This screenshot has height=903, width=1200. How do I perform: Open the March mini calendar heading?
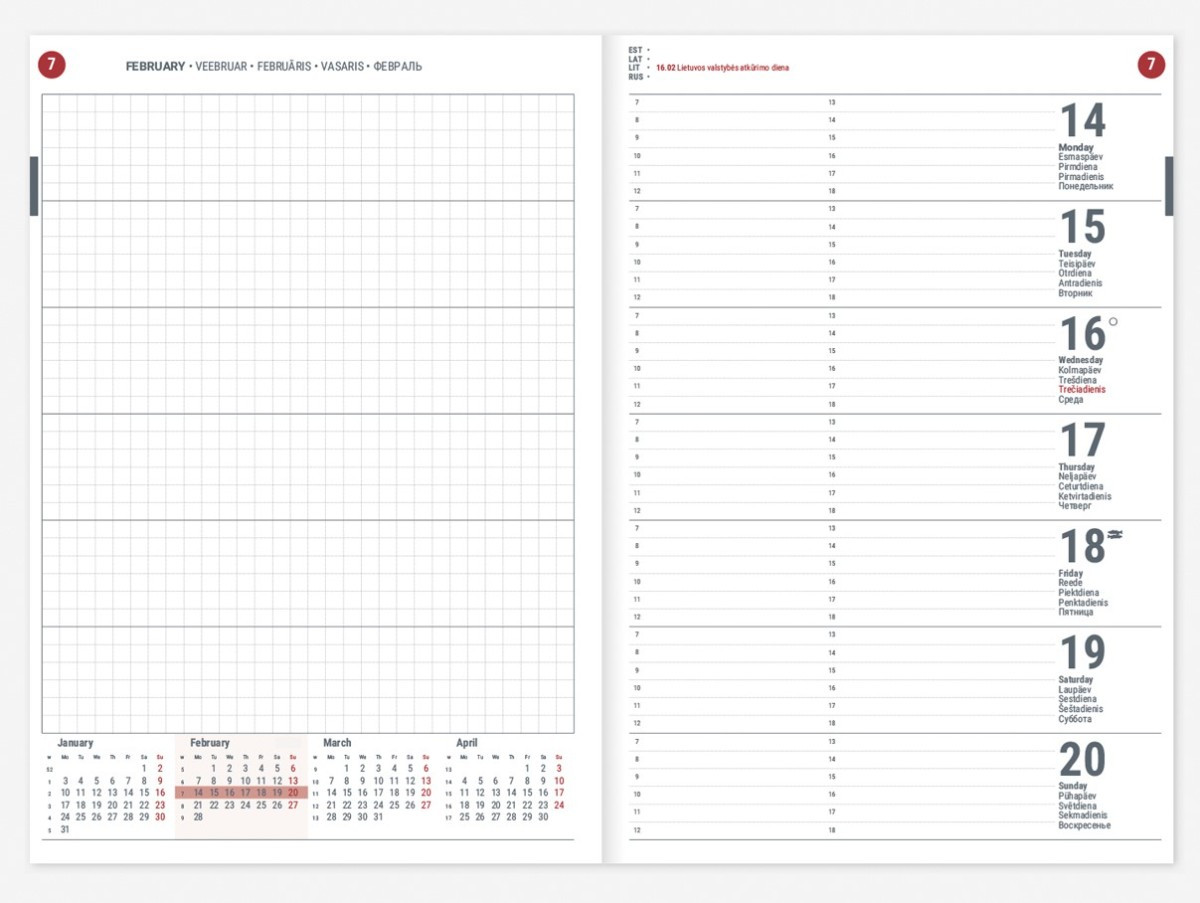[337, 743]
